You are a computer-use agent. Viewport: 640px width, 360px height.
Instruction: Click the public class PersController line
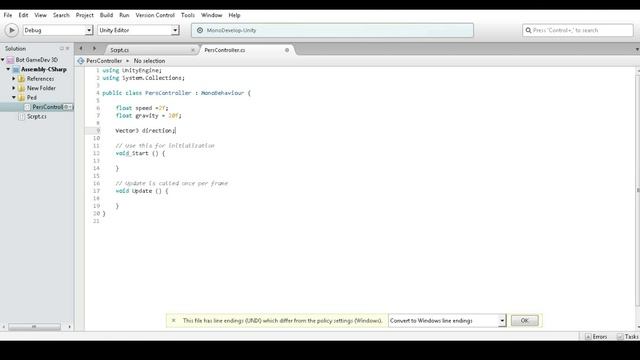pyautogui.click(x=176, y=93)
